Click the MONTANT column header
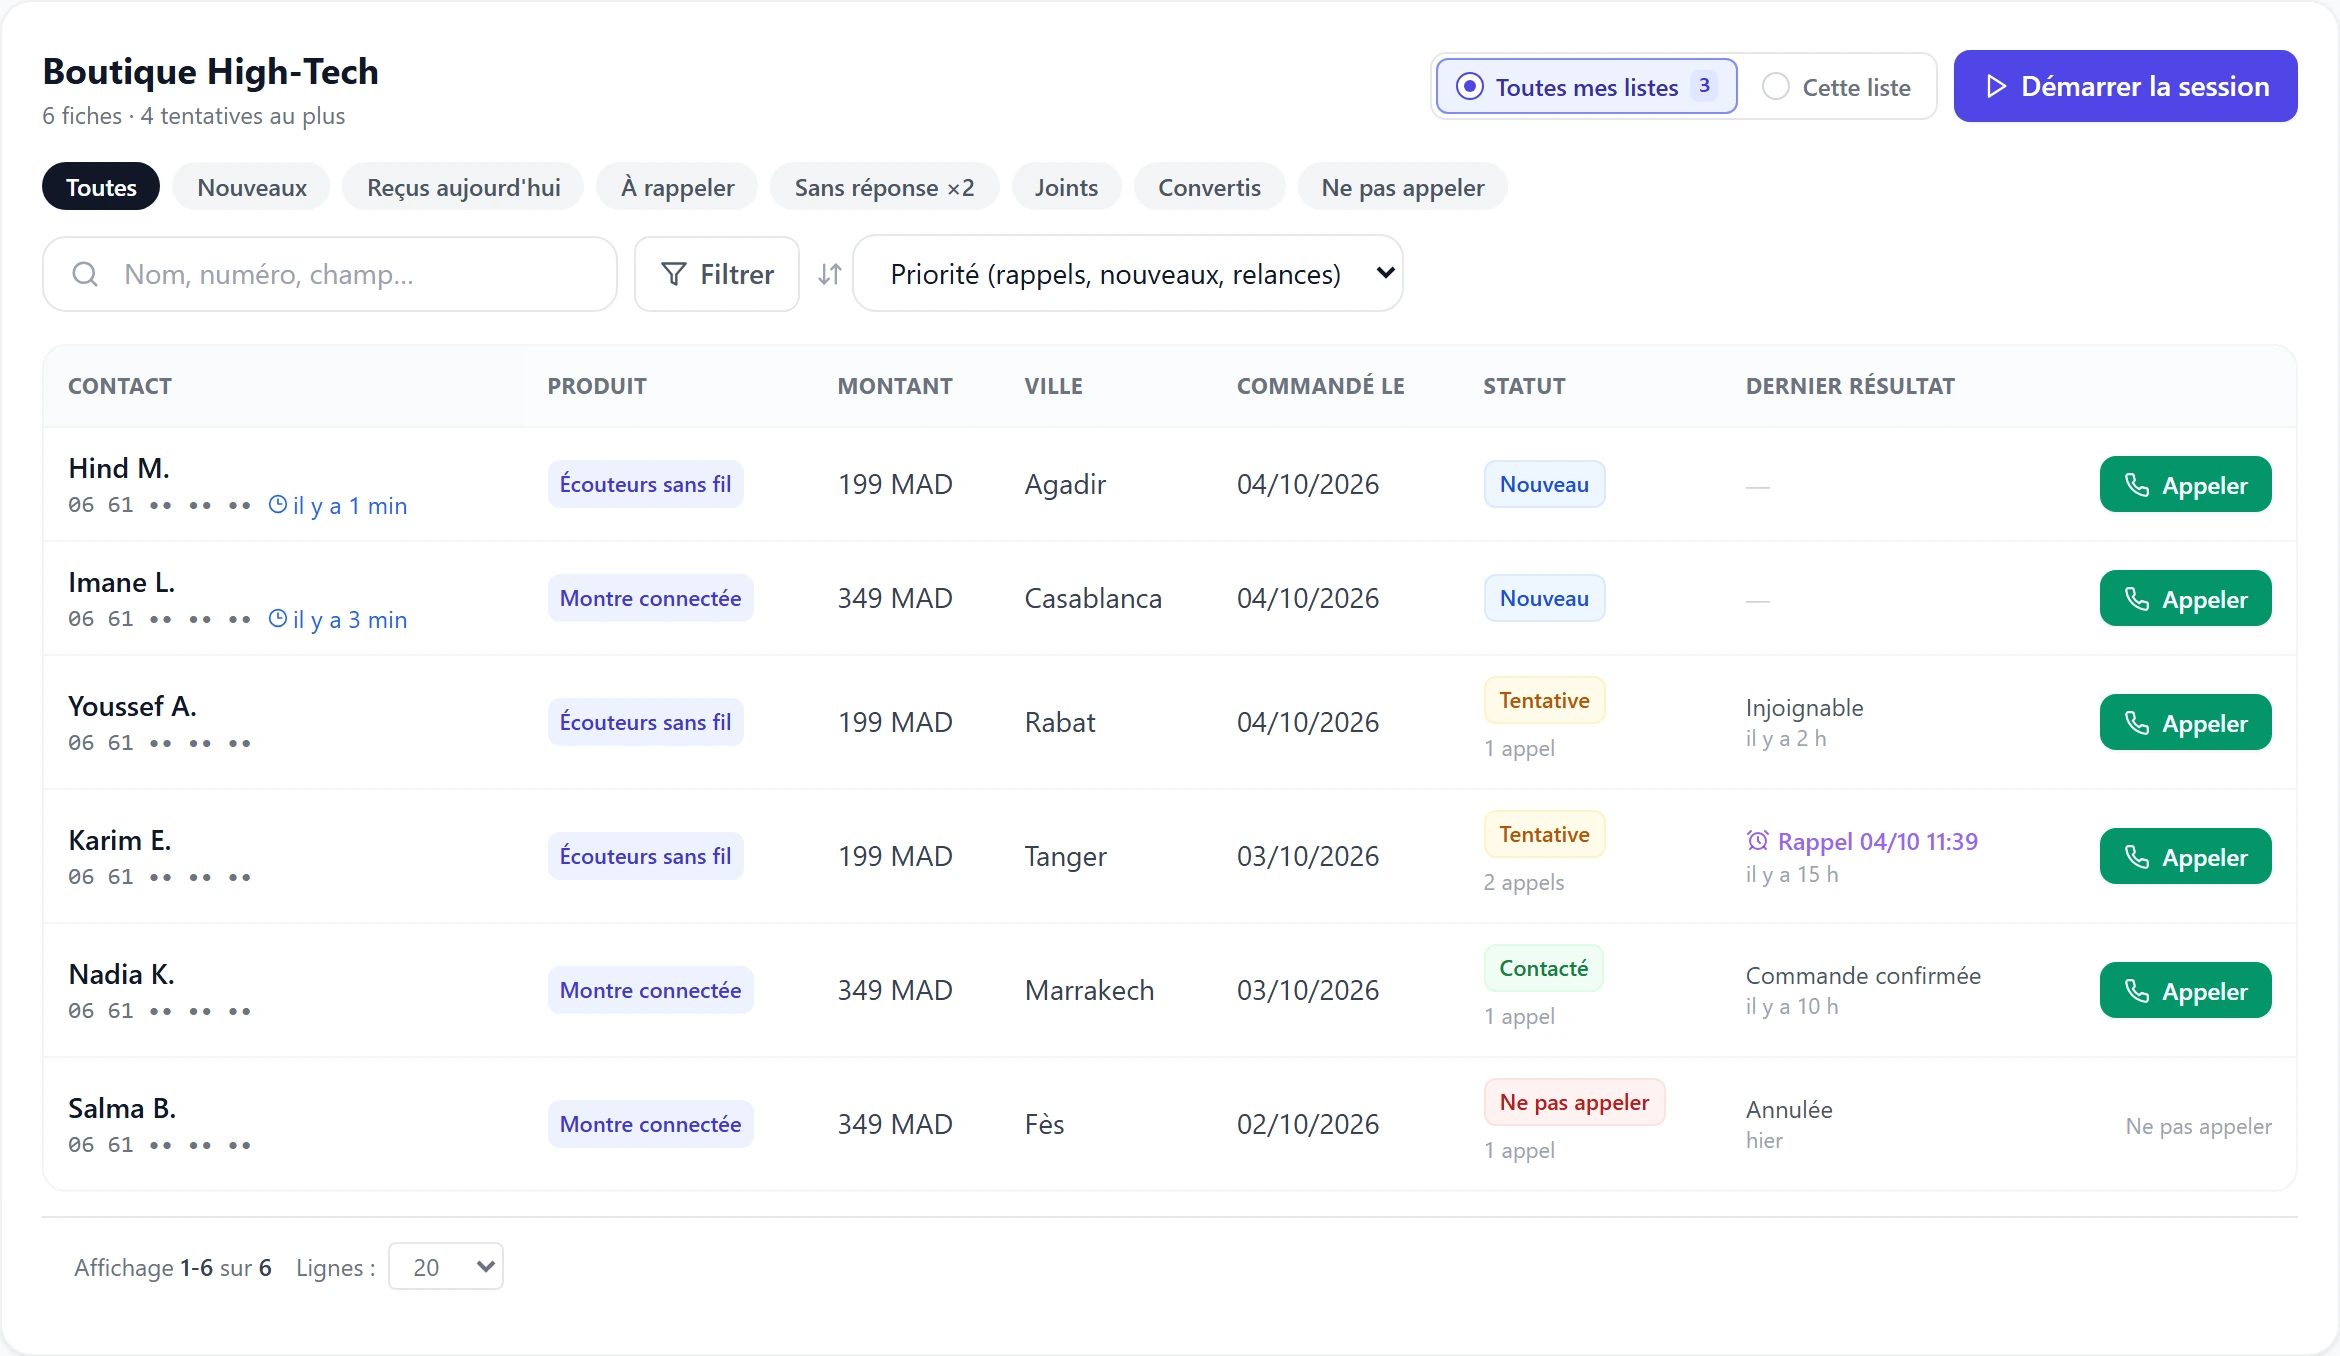Screen dimensions: 2340x1356 coord(895,386)
